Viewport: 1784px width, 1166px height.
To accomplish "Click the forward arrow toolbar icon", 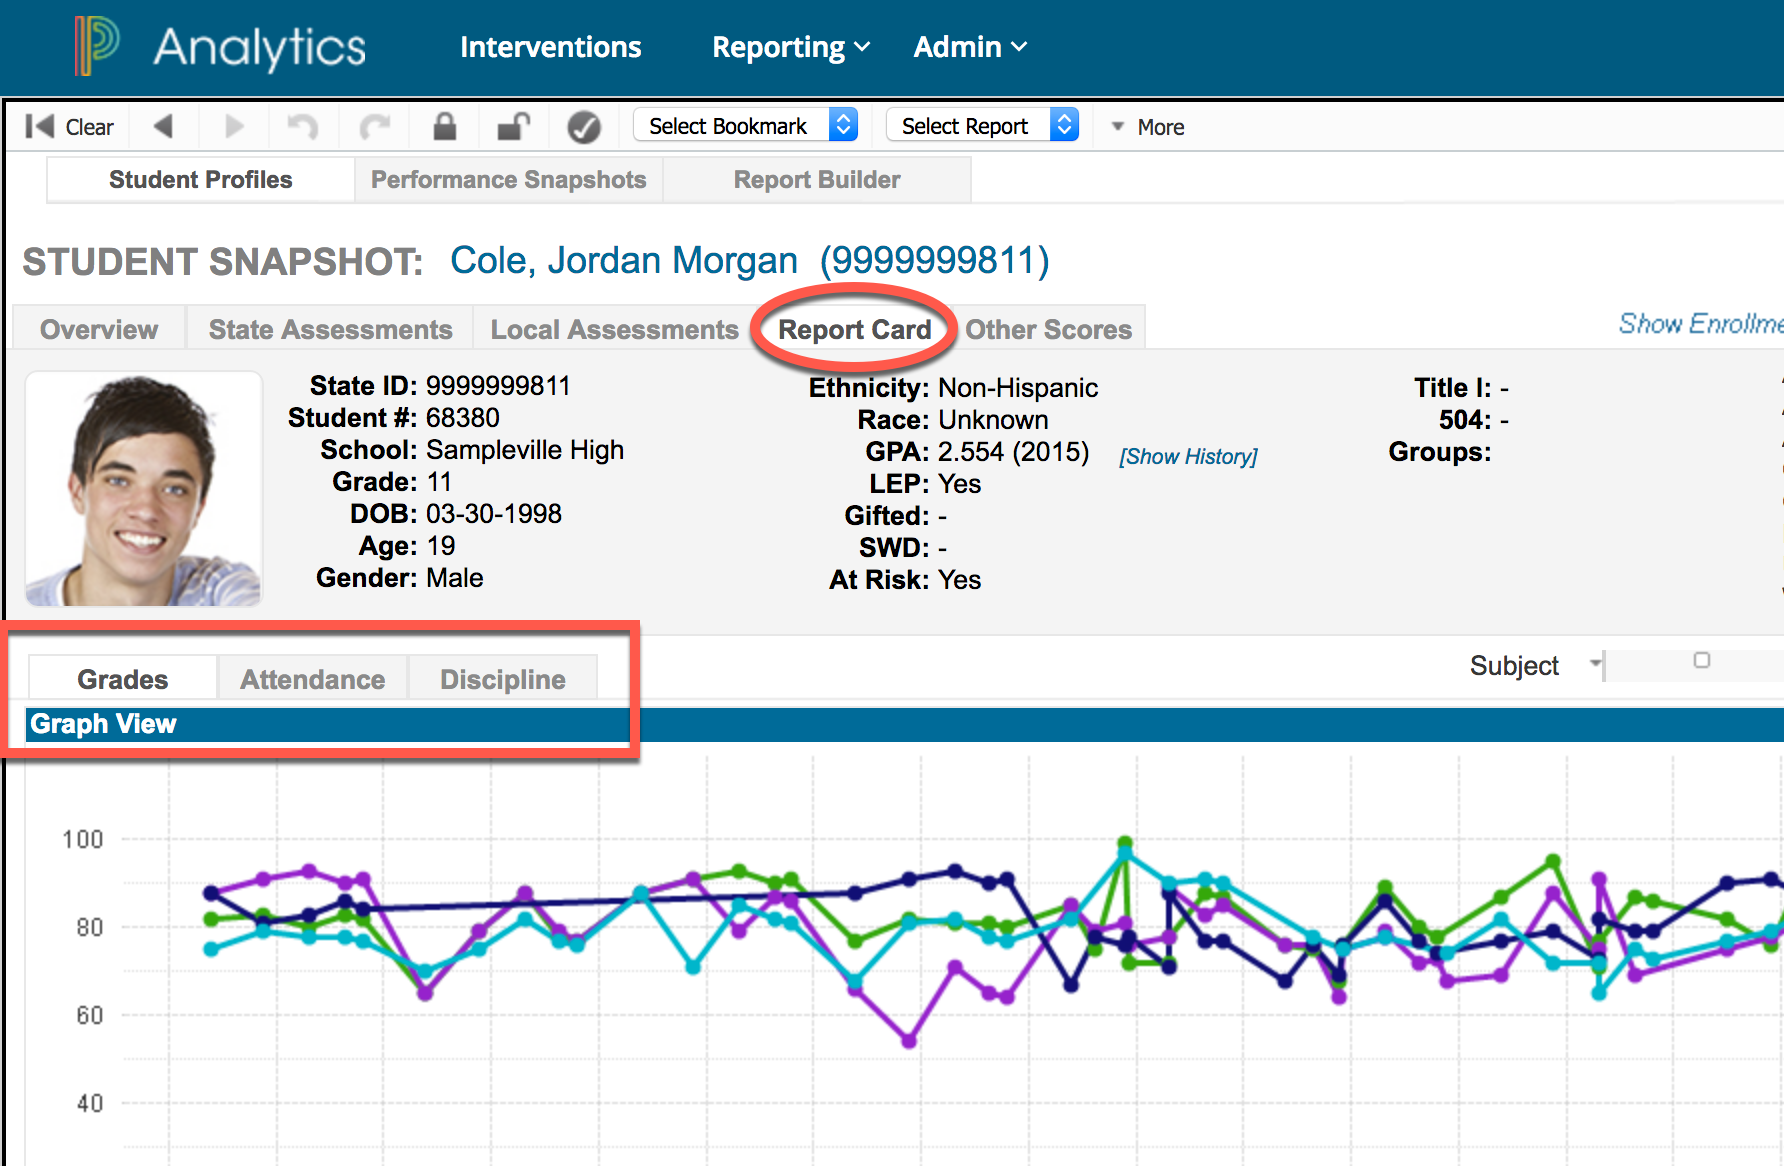I will coord(234,126).
